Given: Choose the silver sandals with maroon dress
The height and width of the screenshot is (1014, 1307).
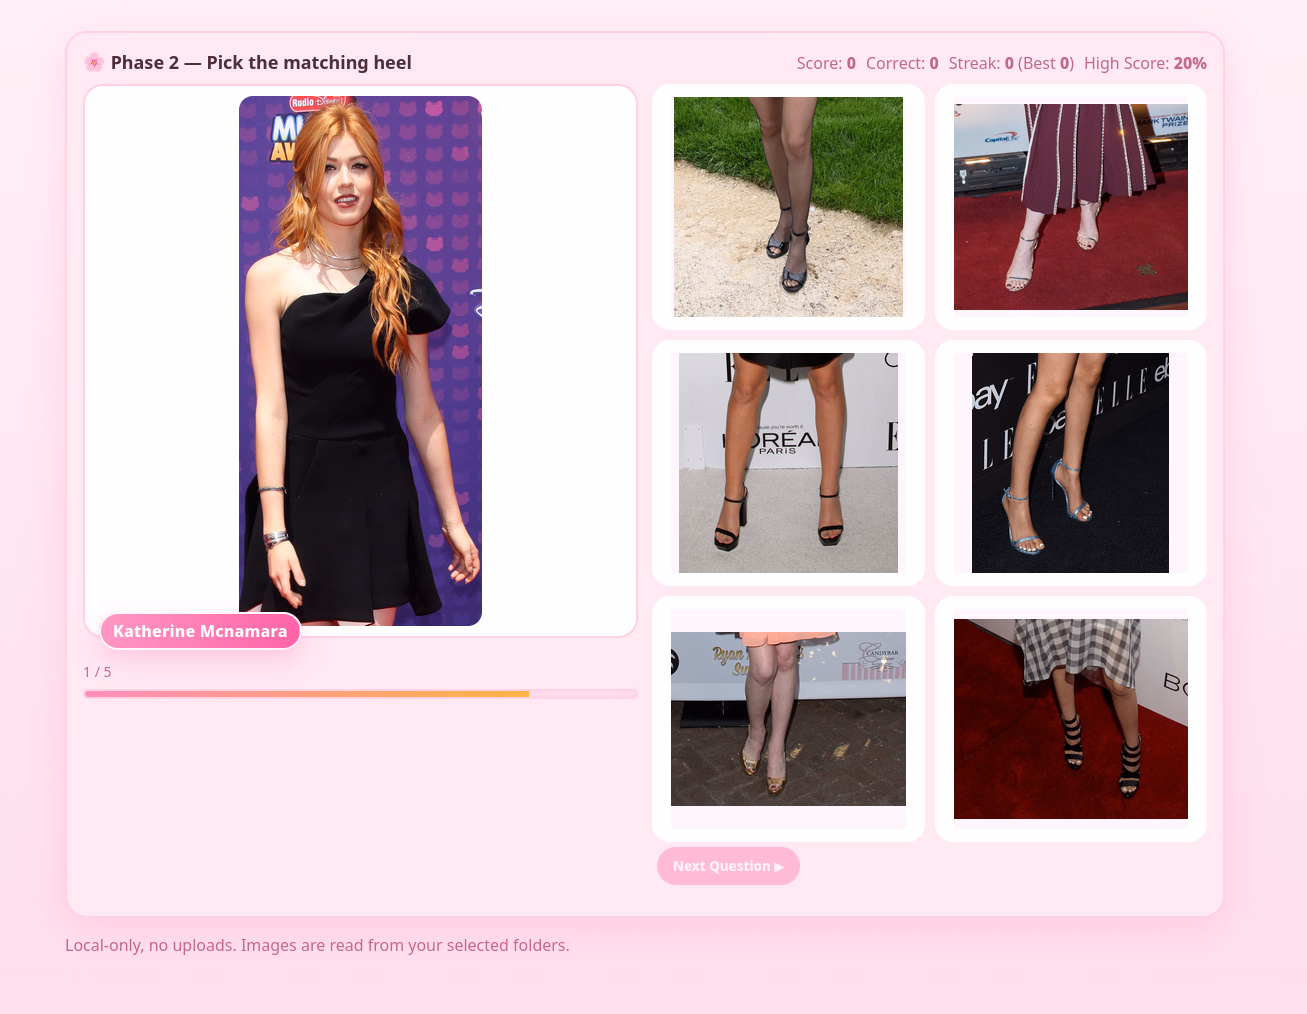Looking at the screenshot, I should pyautogui.click(x=1070, y=207).
